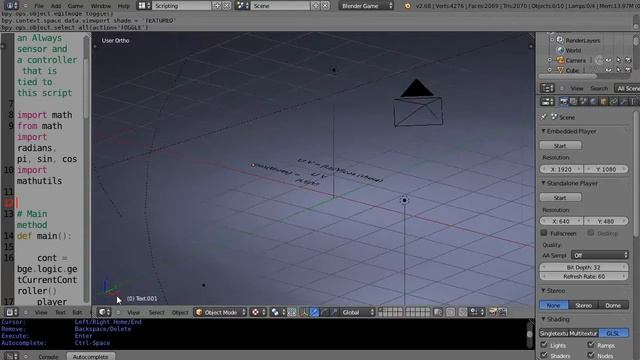
Task: Open the 3D viewport Select menu
Action: click(156, 312)
